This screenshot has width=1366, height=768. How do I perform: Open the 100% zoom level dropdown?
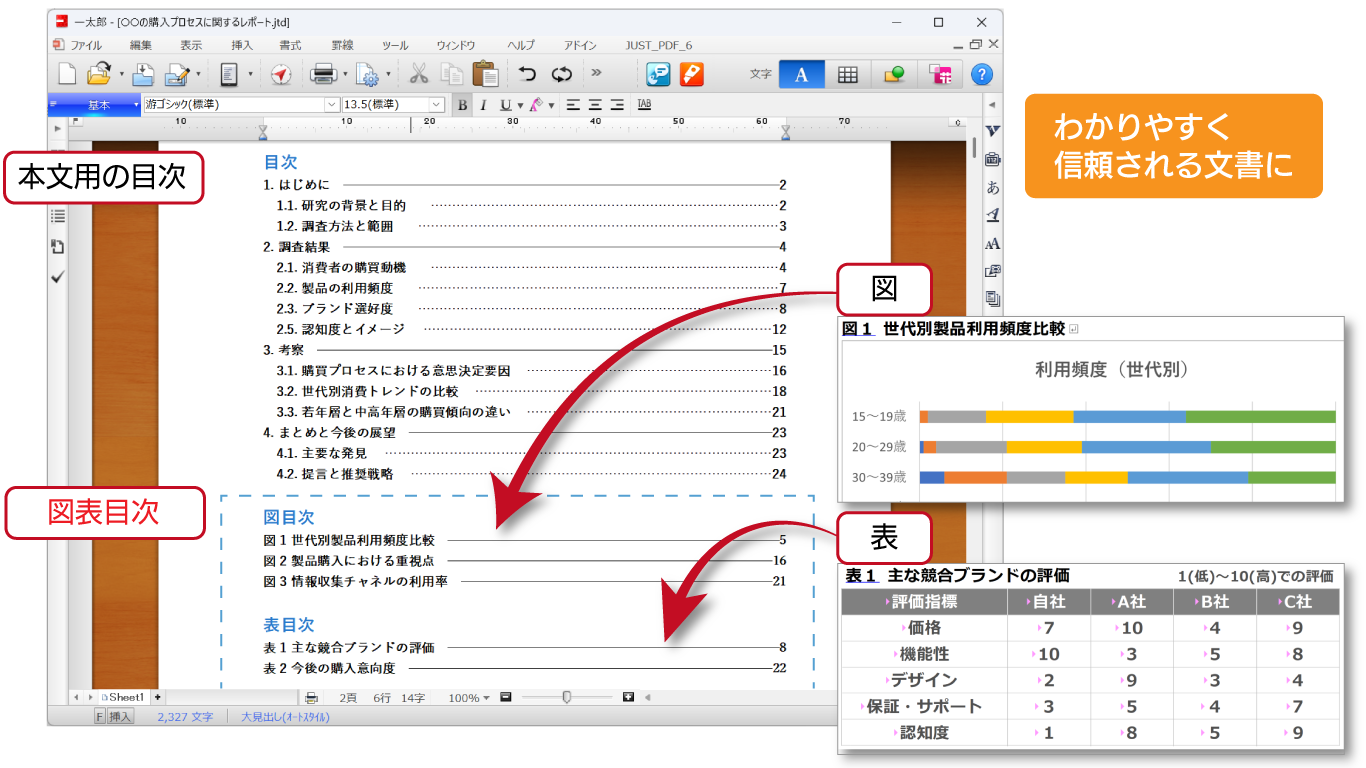pos(486,698)
